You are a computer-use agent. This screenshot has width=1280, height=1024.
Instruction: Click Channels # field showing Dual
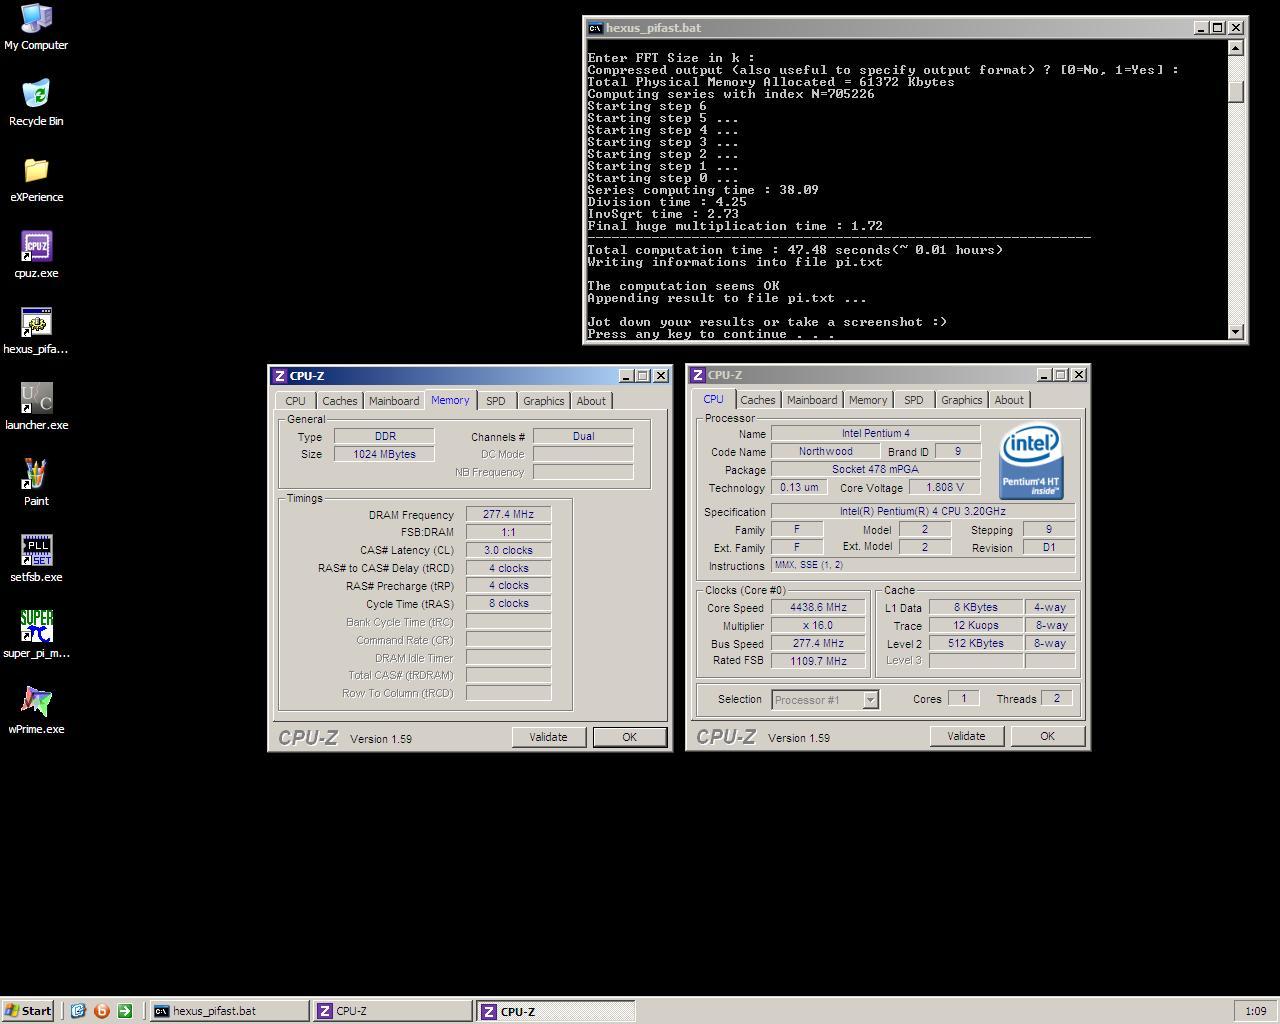[x=583, y=437]
